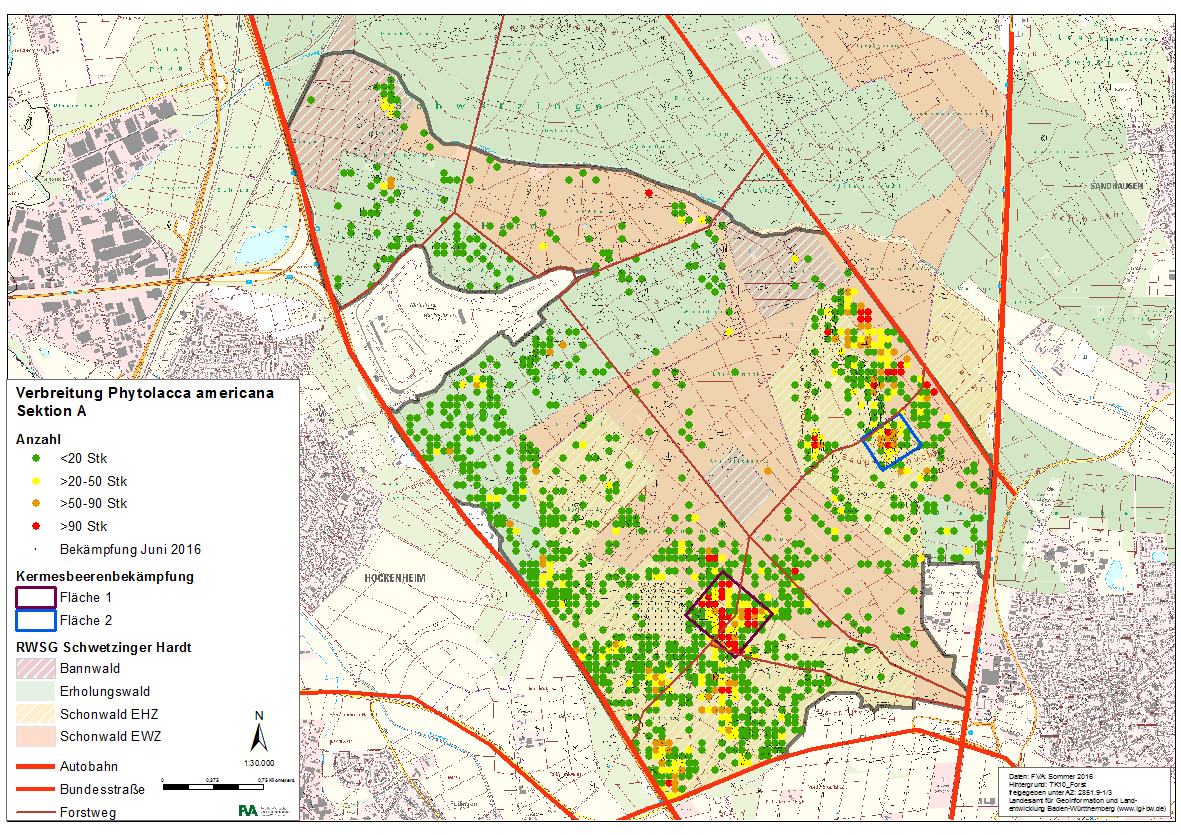Click the Bannwald hatched legend swatch
The width and height of the screenshot is (1181, 835).
click(35, 668)
